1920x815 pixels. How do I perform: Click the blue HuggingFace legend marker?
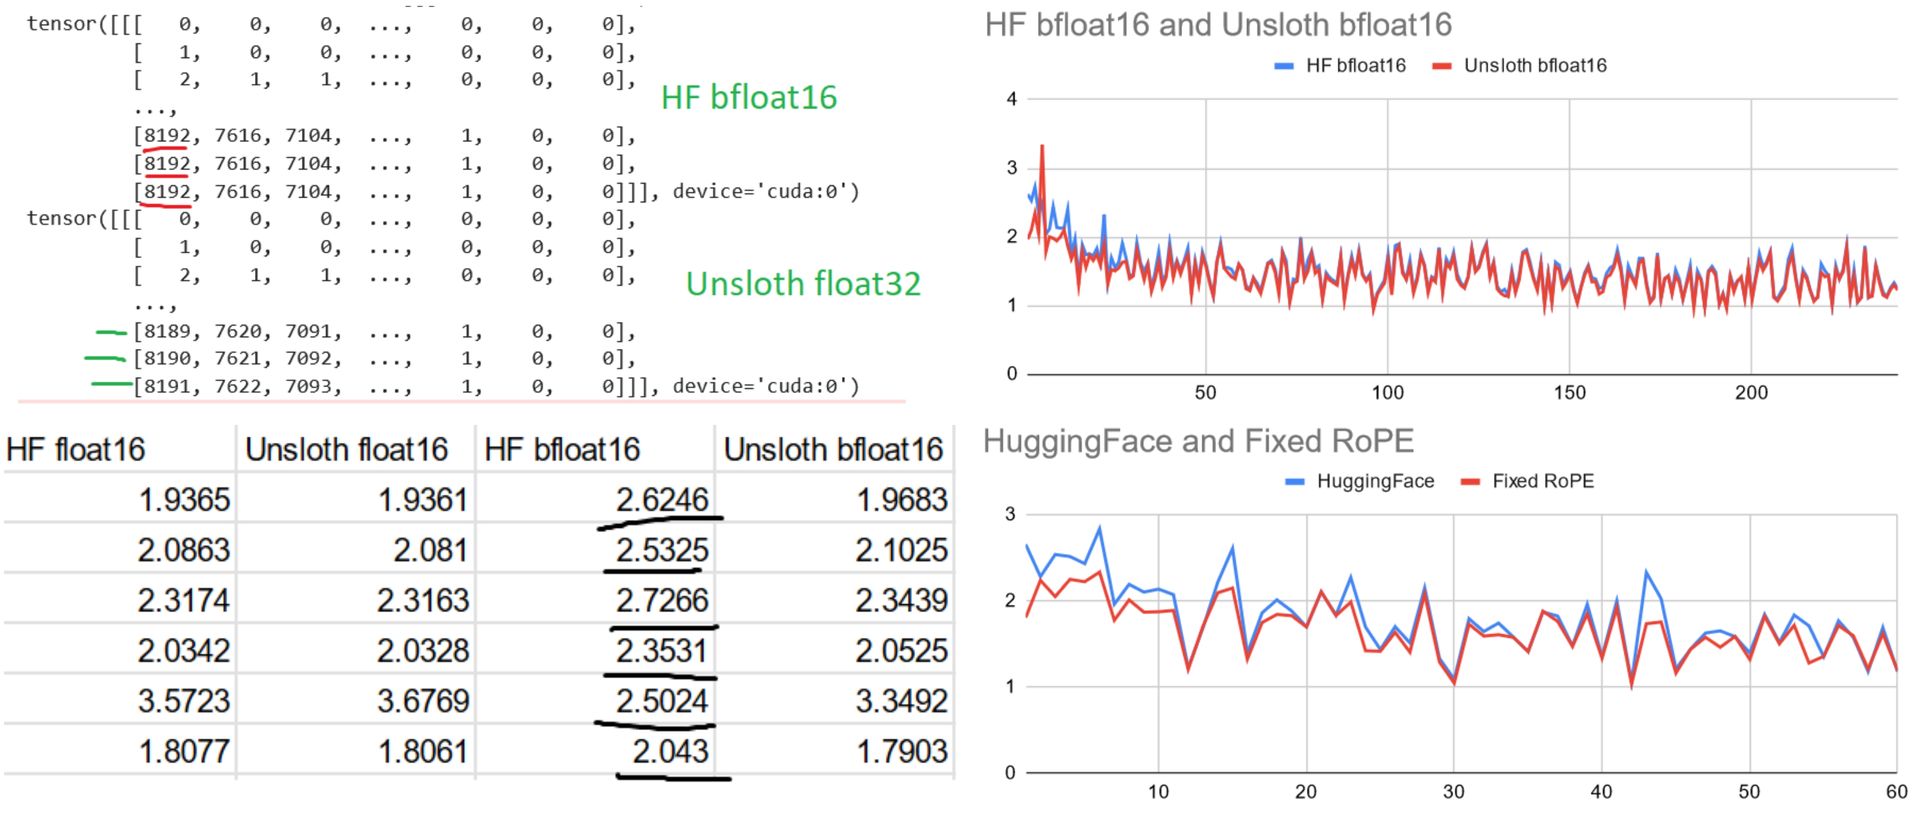point(1295,482)
